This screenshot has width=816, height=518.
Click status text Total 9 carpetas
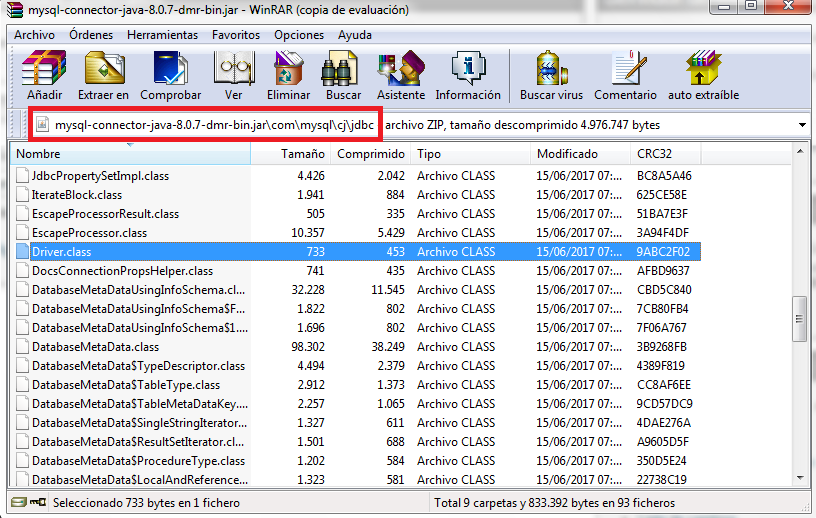(554, 503)
